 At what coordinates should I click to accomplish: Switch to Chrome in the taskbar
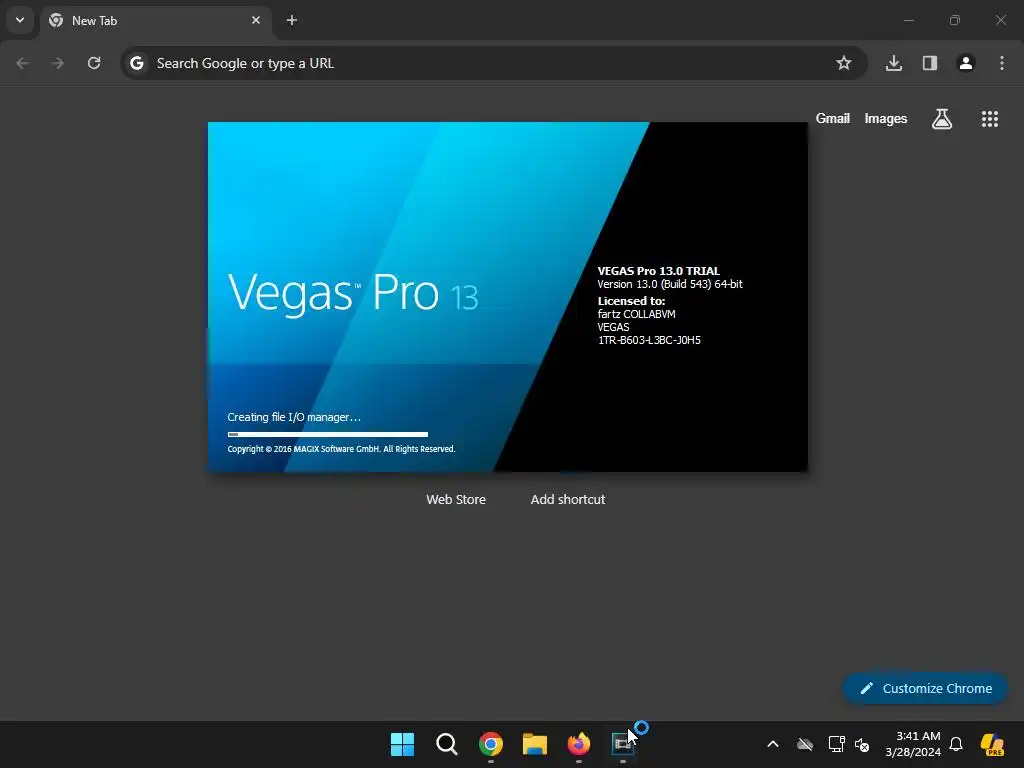click(x=490, y=744)
